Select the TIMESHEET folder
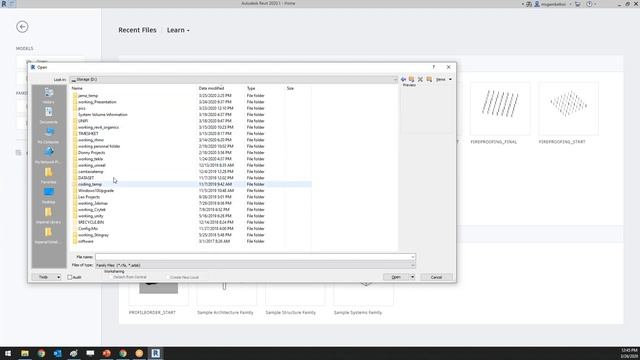The height and width of the screenshot is (360, 640). 88,133
